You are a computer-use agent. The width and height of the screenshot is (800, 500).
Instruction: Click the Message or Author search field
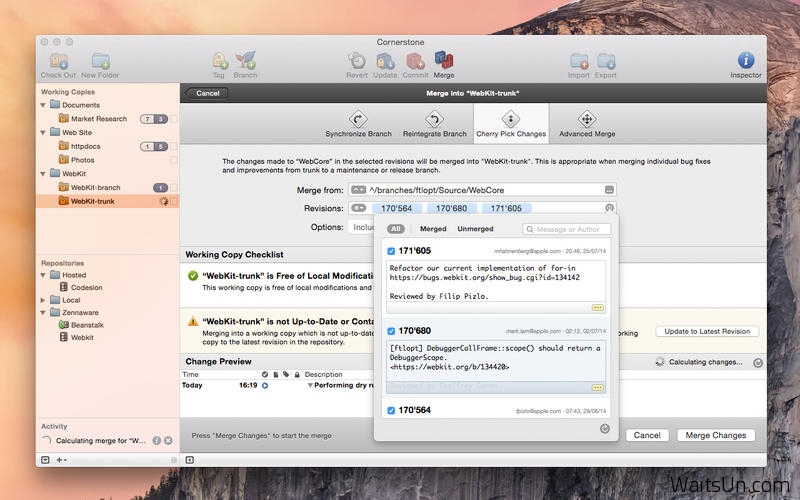pos(566,230)
